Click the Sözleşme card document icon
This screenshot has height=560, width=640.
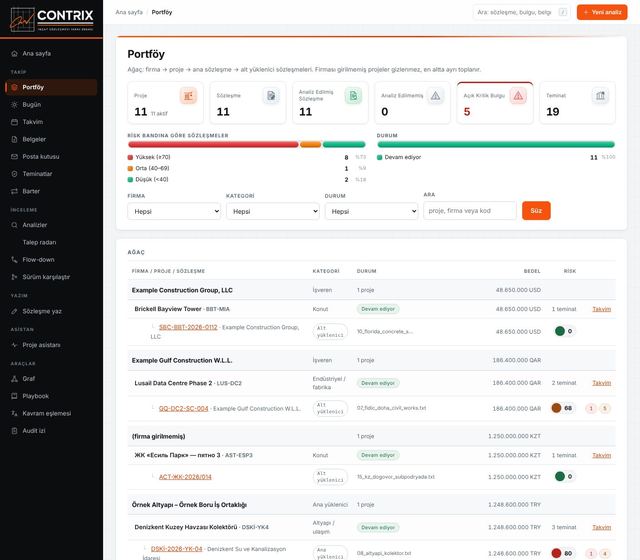point(271,96)
